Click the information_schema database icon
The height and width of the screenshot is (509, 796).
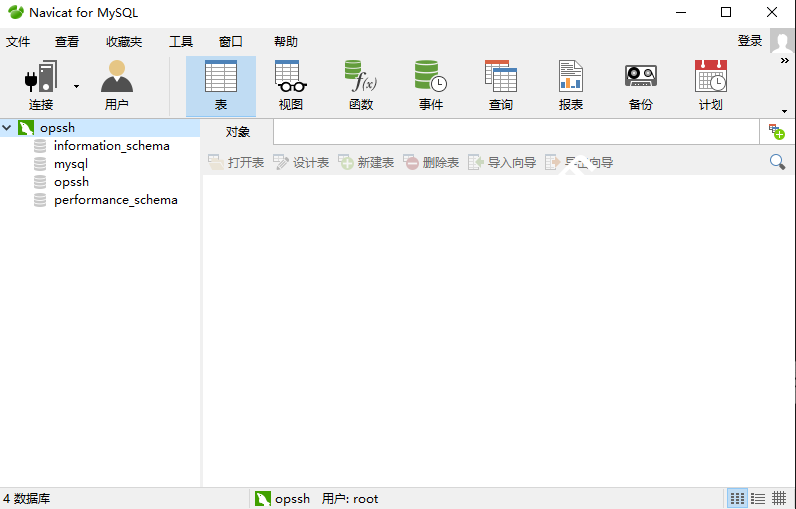click(x=40, y=146)
